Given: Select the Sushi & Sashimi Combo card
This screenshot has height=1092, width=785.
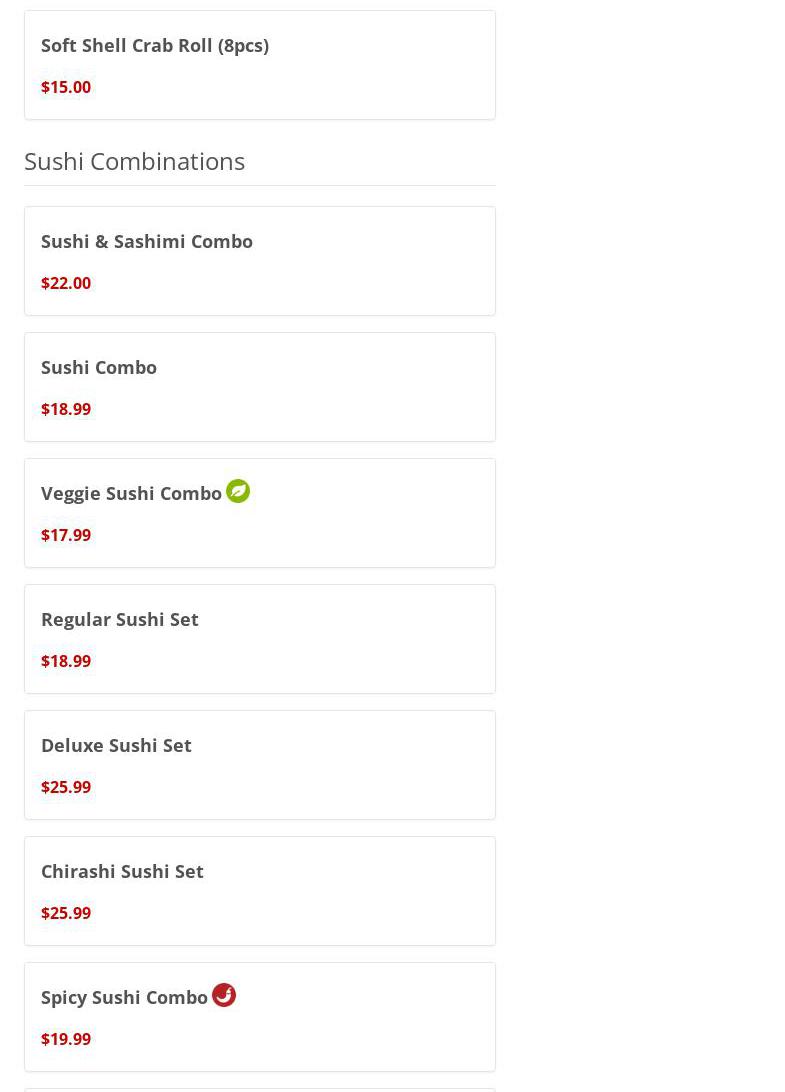Looking at the screenshot, I should point(260,261).
